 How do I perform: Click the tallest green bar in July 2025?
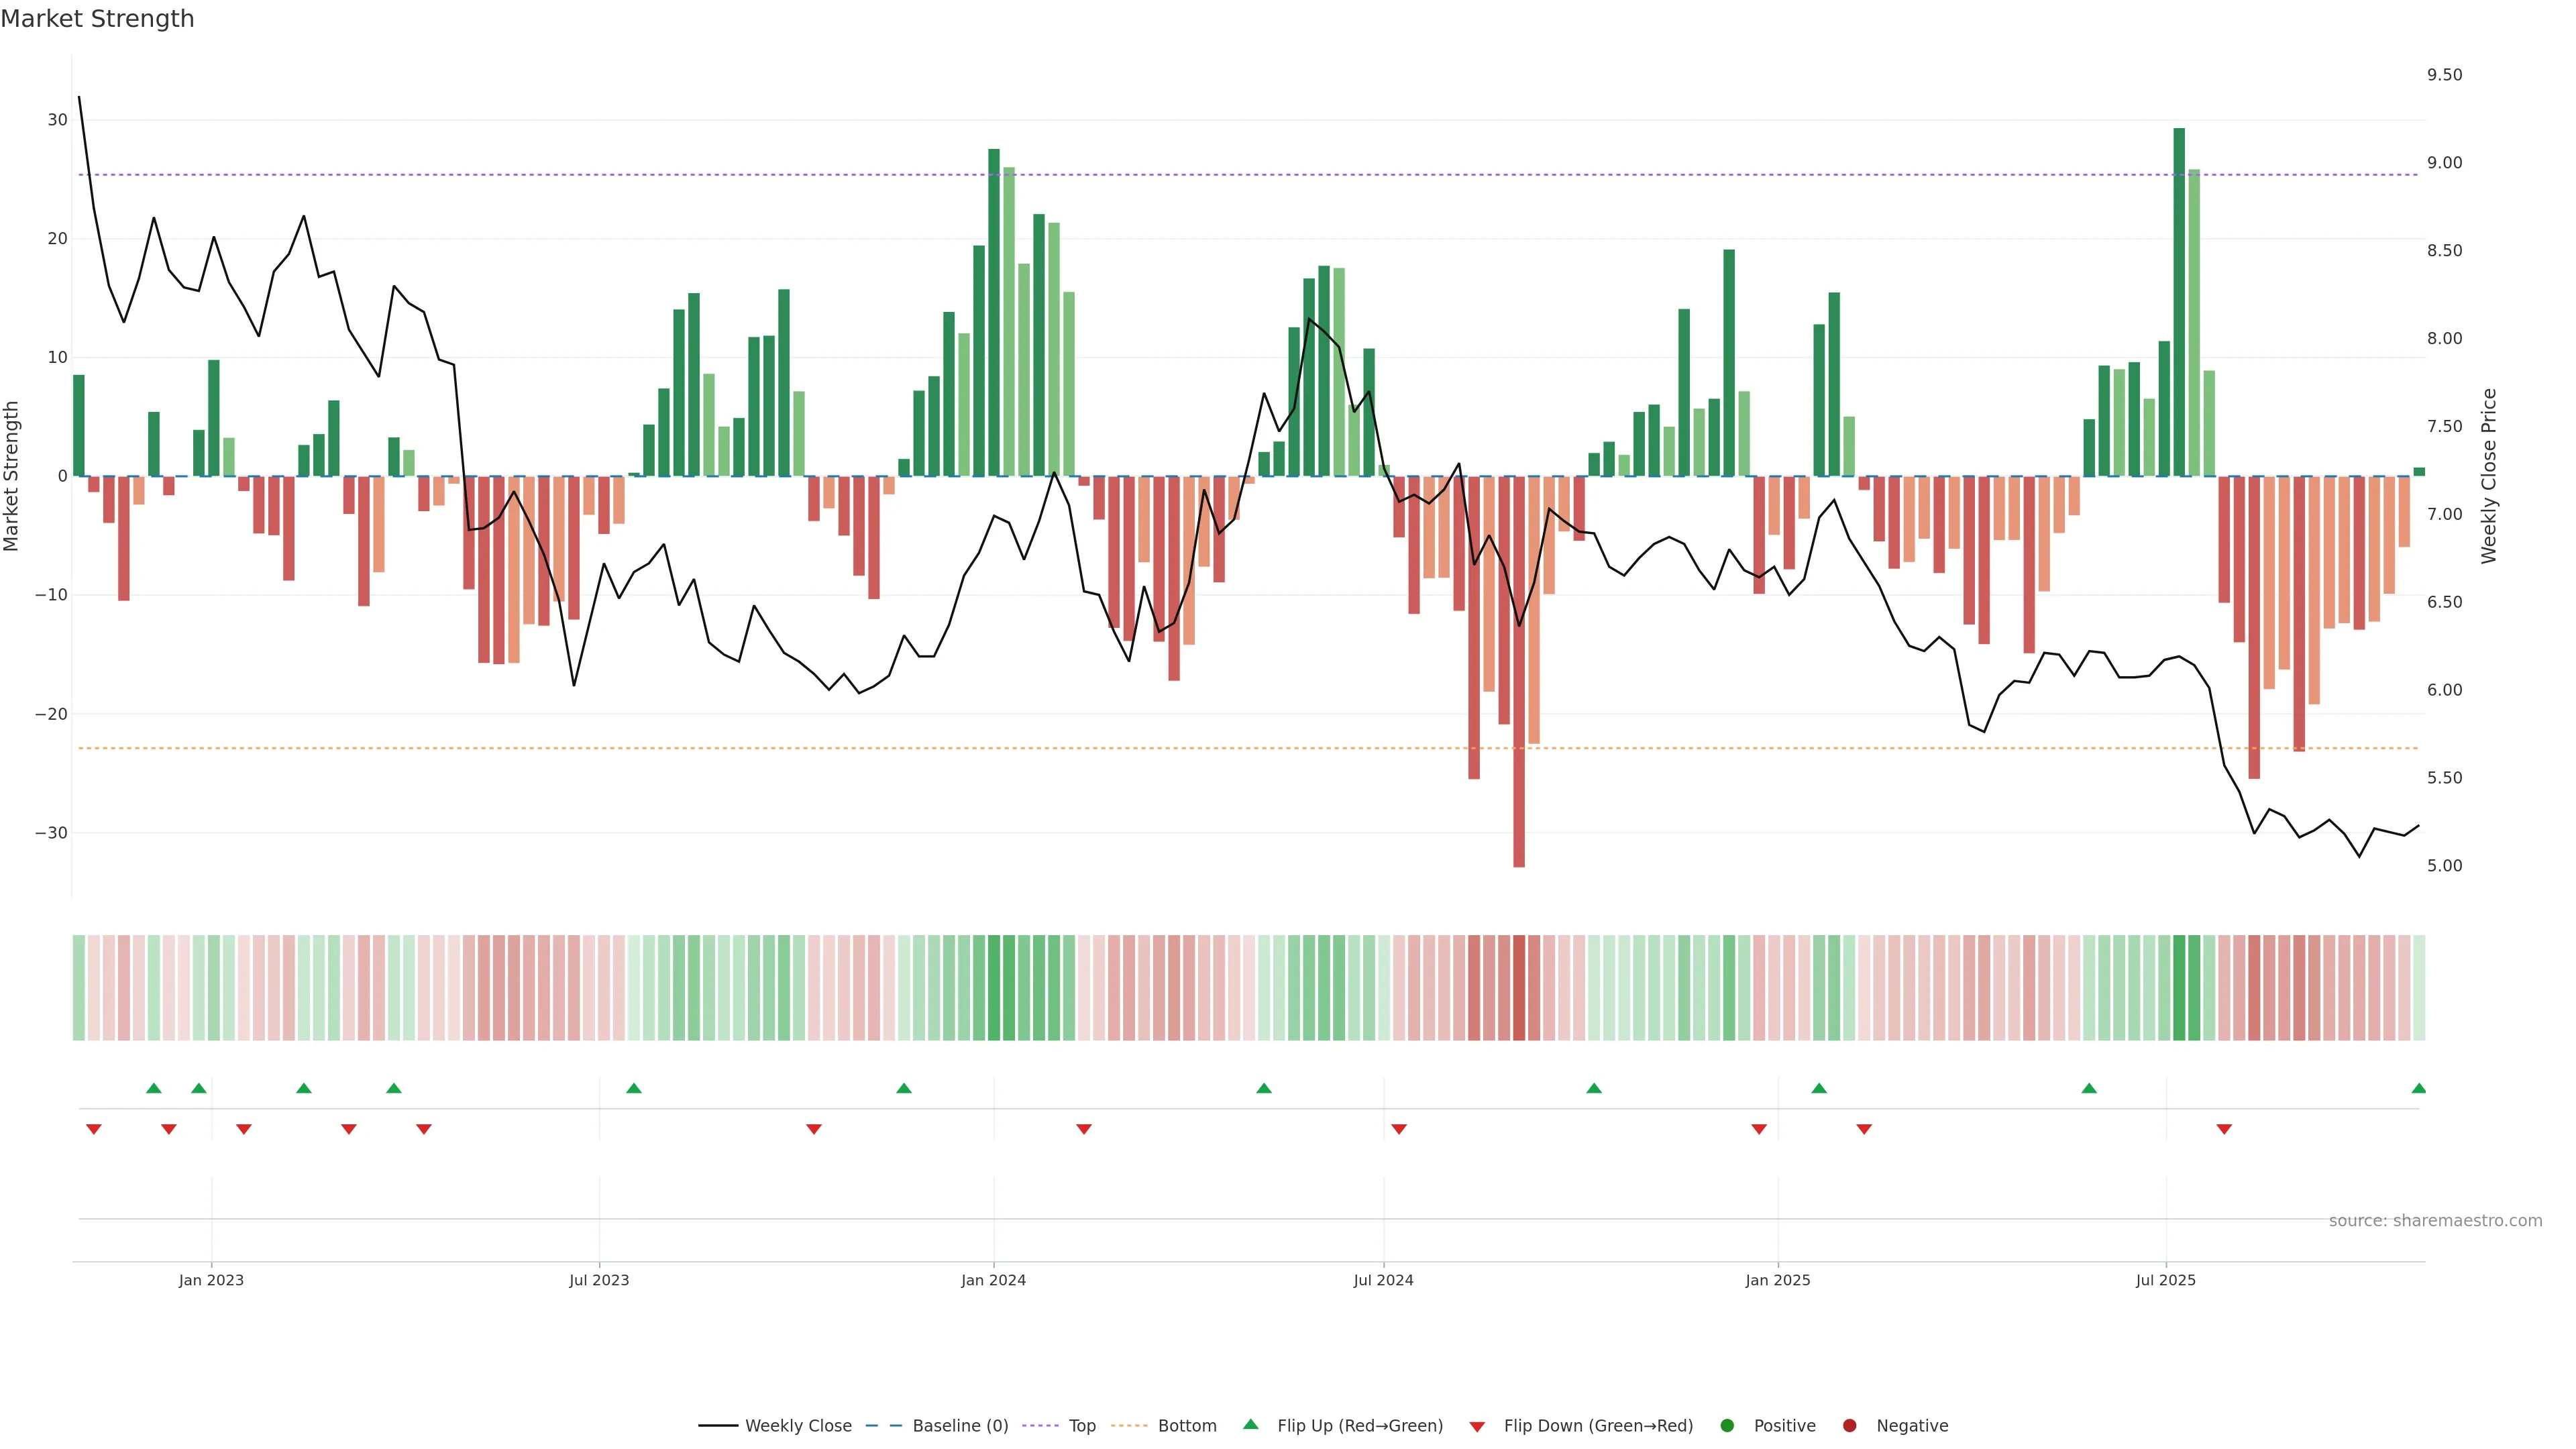(2179, 300)
